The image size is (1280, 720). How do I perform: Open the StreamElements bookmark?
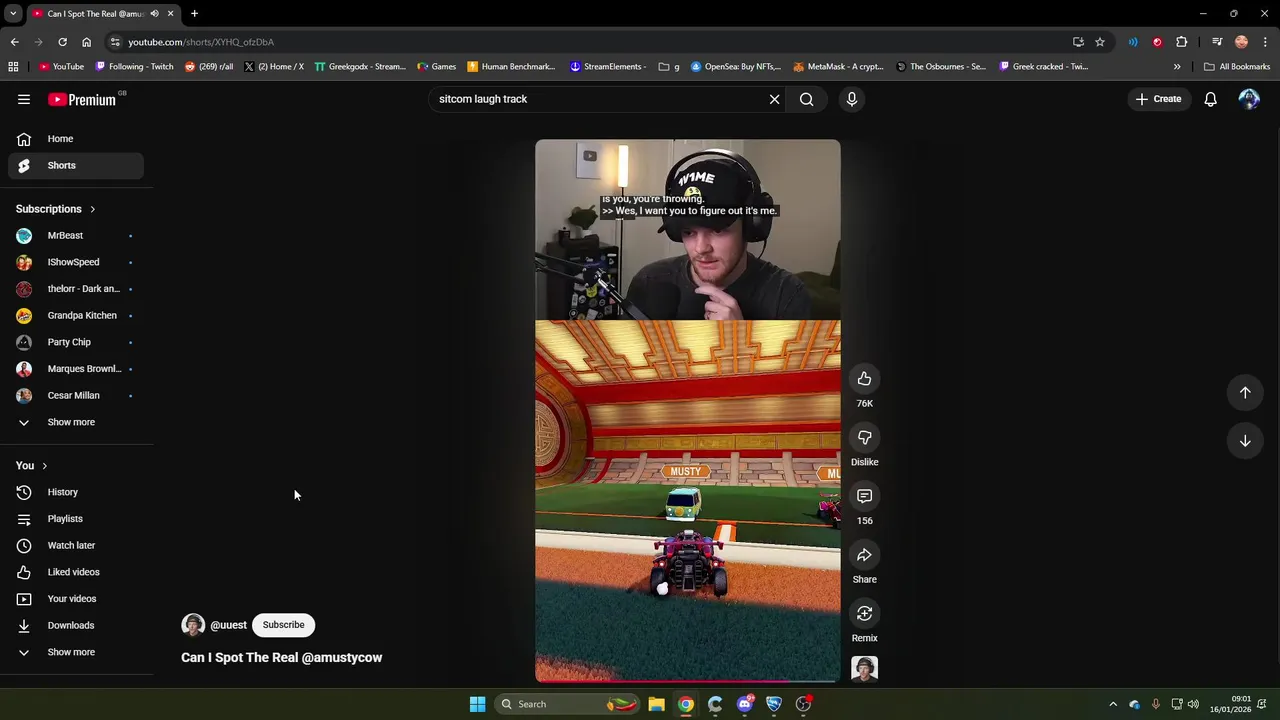coord(607,67)
